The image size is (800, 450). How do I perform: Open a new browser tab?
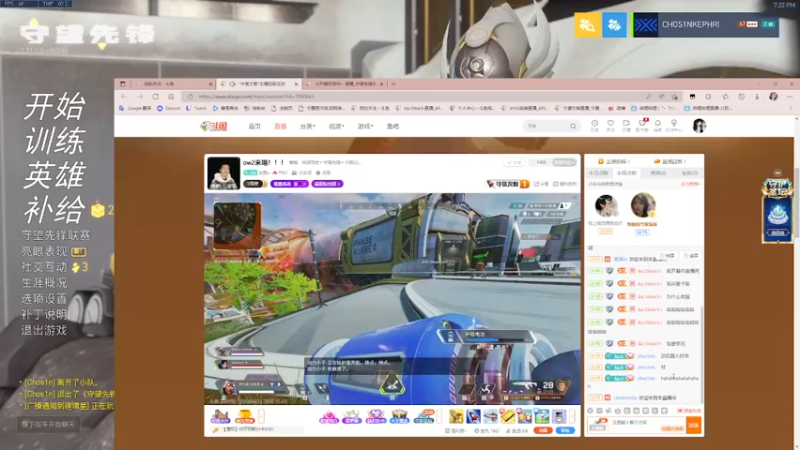coord(393,84)
